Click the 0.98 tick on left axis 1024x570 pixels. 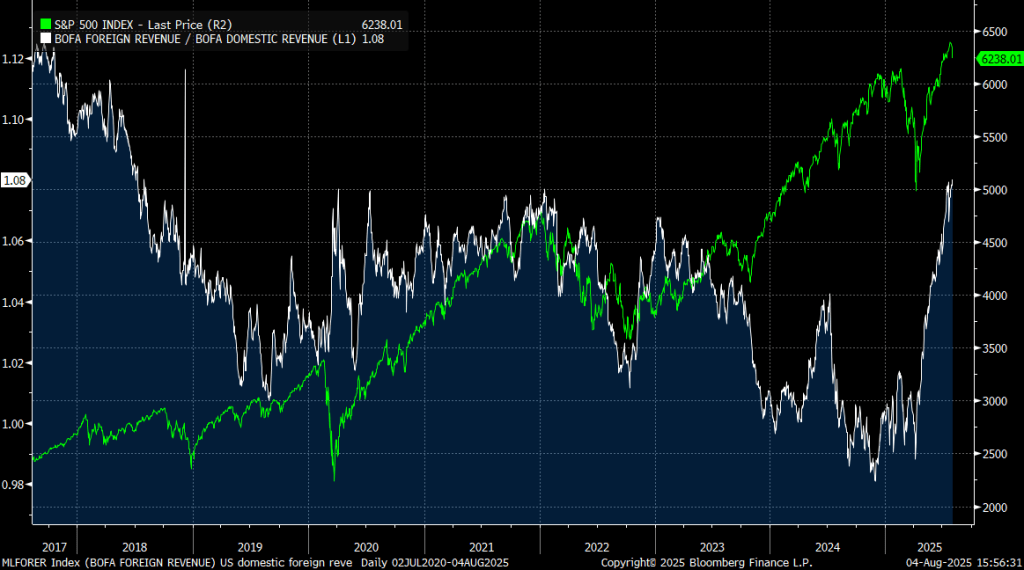pyautogui.click(x=14, y=485)
